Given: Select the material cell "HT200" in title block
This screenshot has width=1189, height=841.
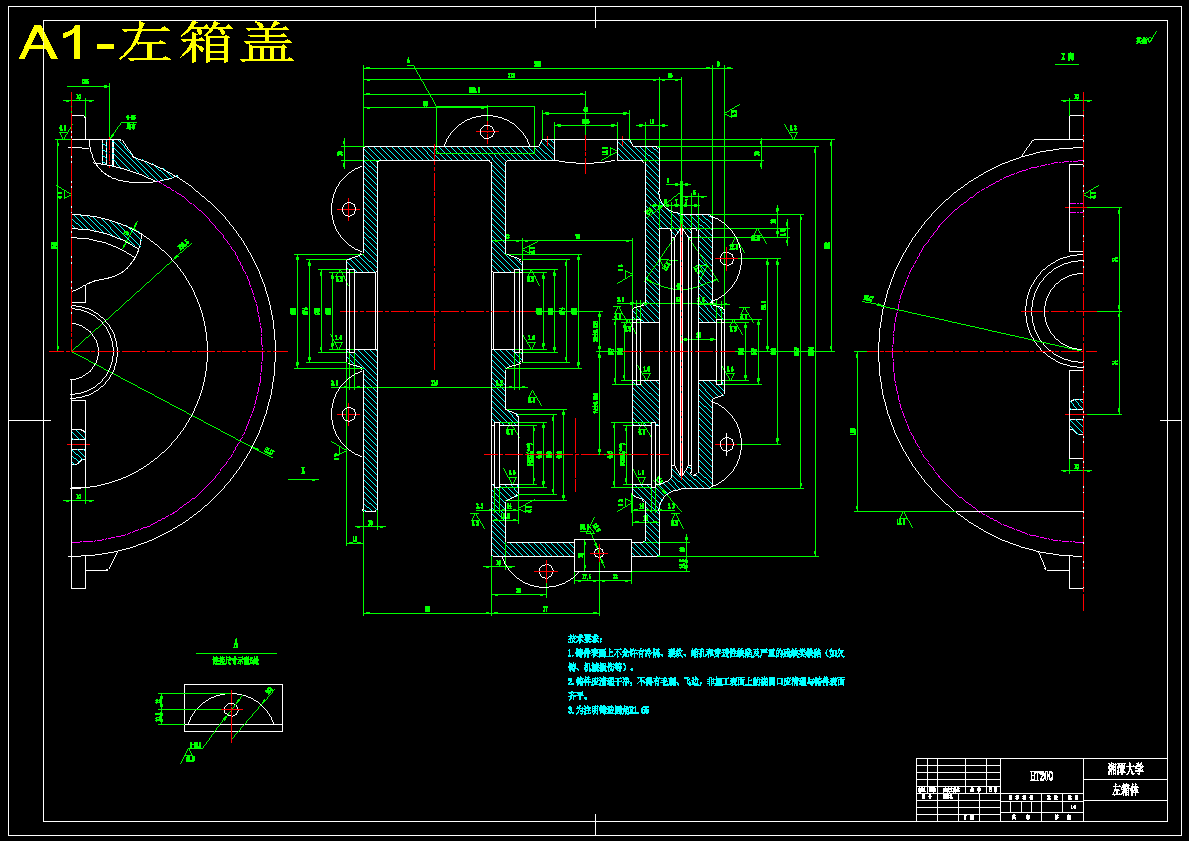Looking at the screenshot, I should coord(1042,776).
